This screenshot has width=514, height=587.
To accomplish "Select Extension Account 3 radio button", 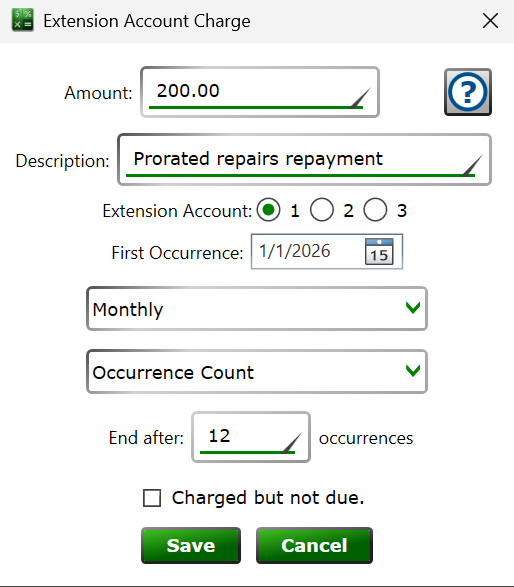I will click(x=375, y=210).
